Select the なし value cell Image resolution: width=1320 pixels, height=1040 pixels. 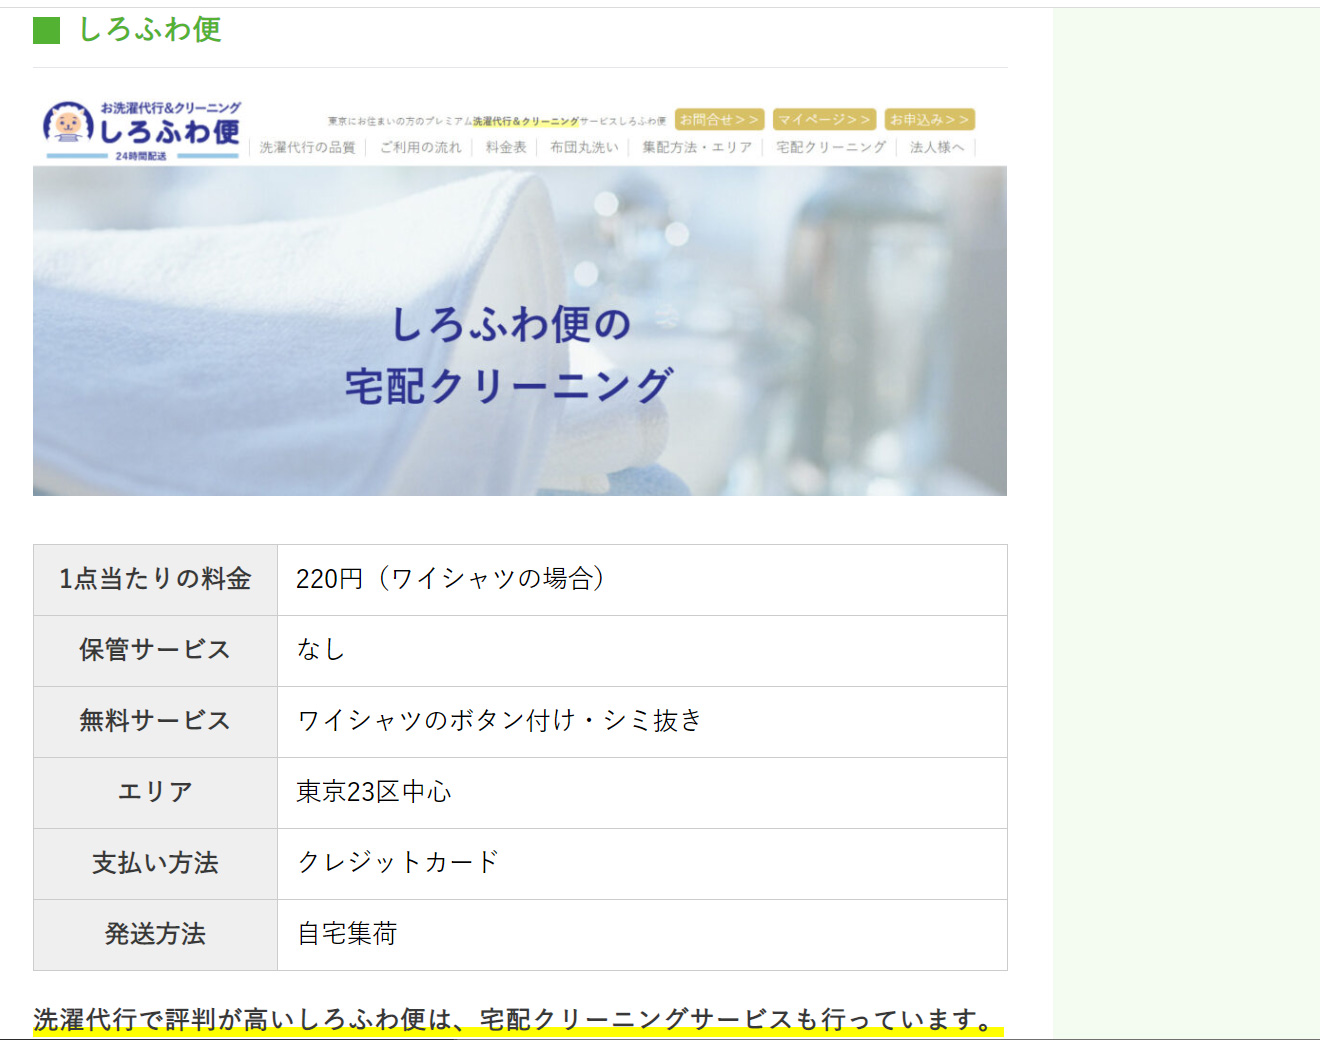(x=642, y=651)
